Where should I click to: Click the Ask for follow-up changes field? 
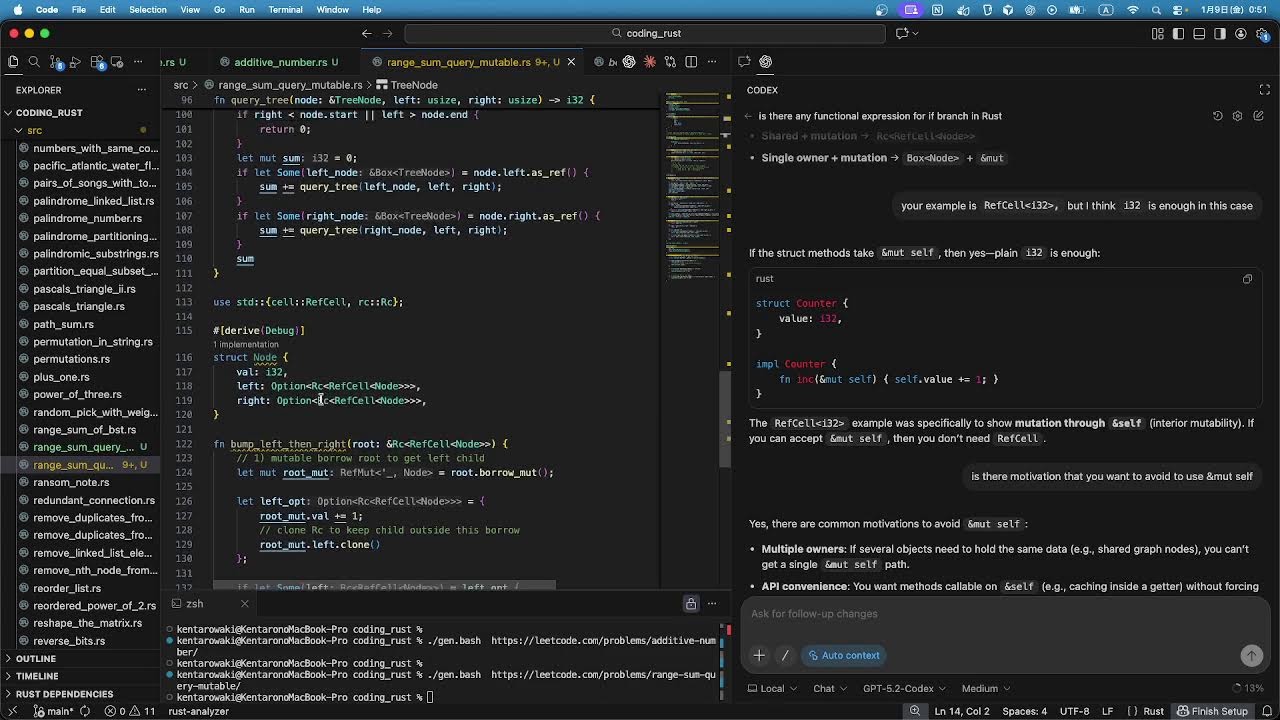coord(1005,614)
